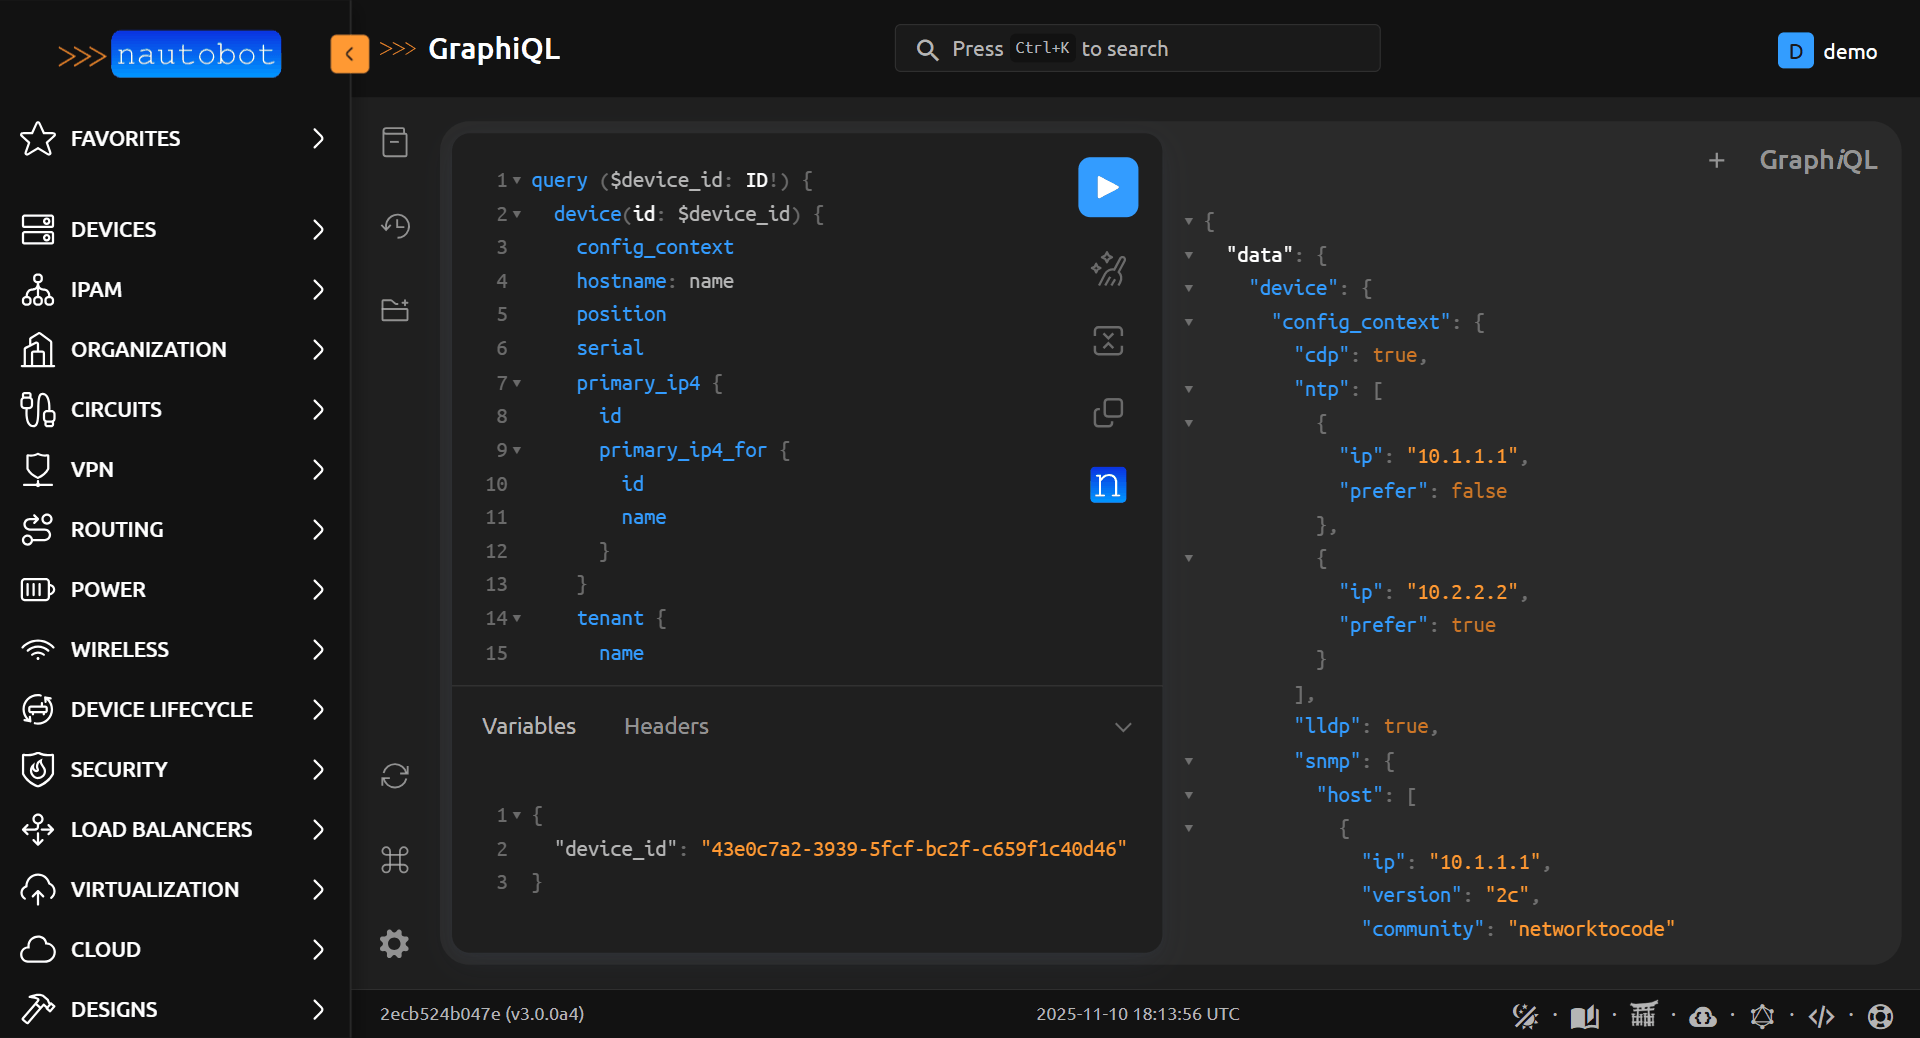The width and height of the screenshot is (1920, 1038).
Task: Collapse the sidebar with orange arrow button
Action: coord(349,54)
